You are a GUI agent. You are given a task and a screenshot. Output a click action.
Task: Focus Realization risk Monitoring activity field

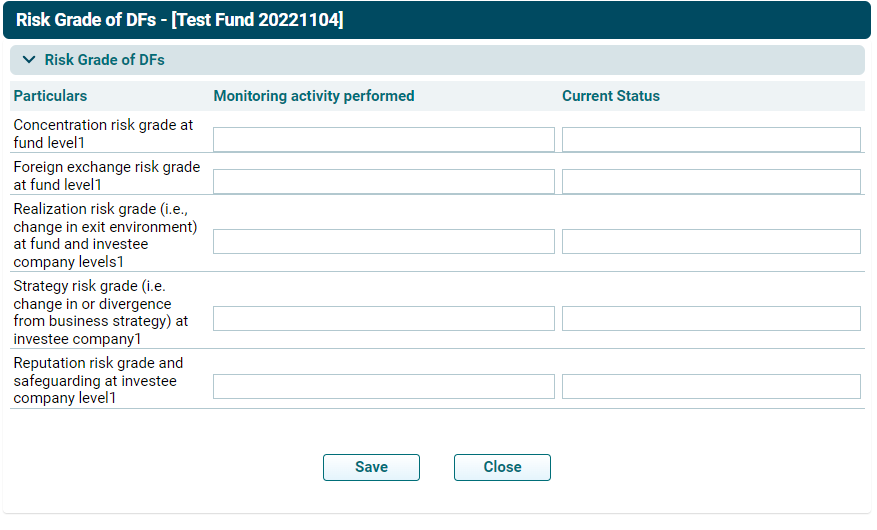pyautogui.click(x=383, y=242)
